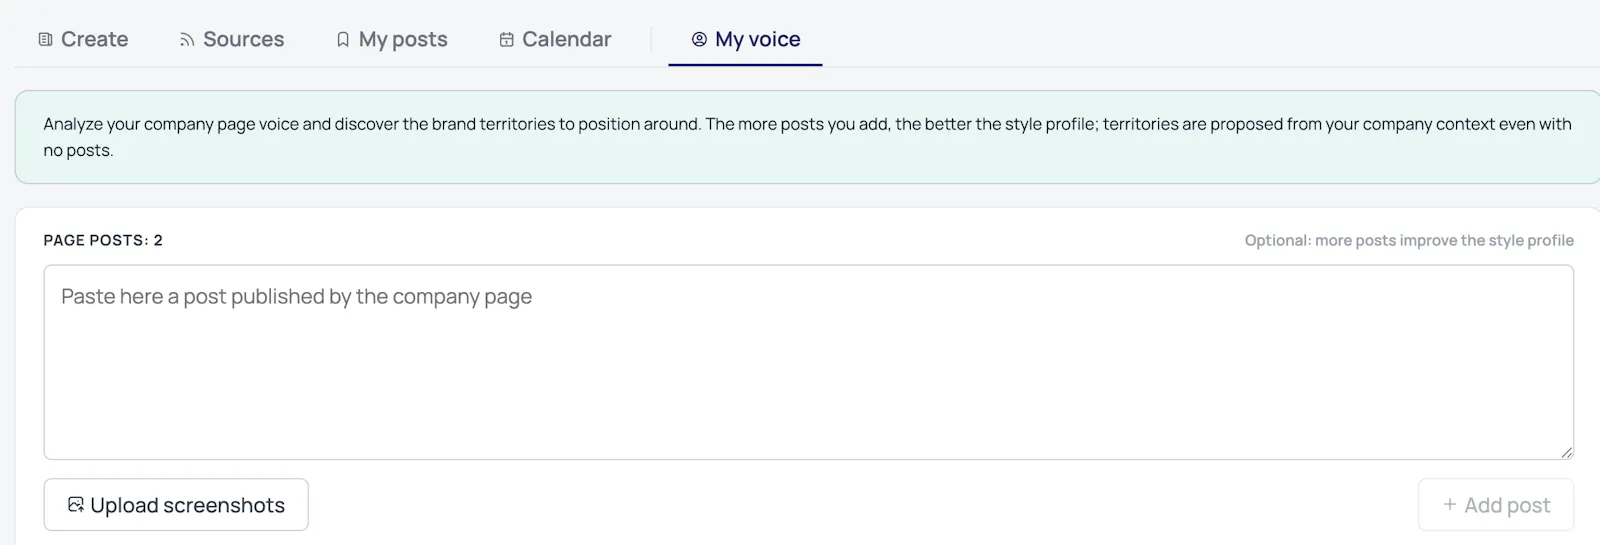Click the 'Analyze your company page voice' info banner
Image resolution: width=1600 pixels, height=545 pixels.
808,137
